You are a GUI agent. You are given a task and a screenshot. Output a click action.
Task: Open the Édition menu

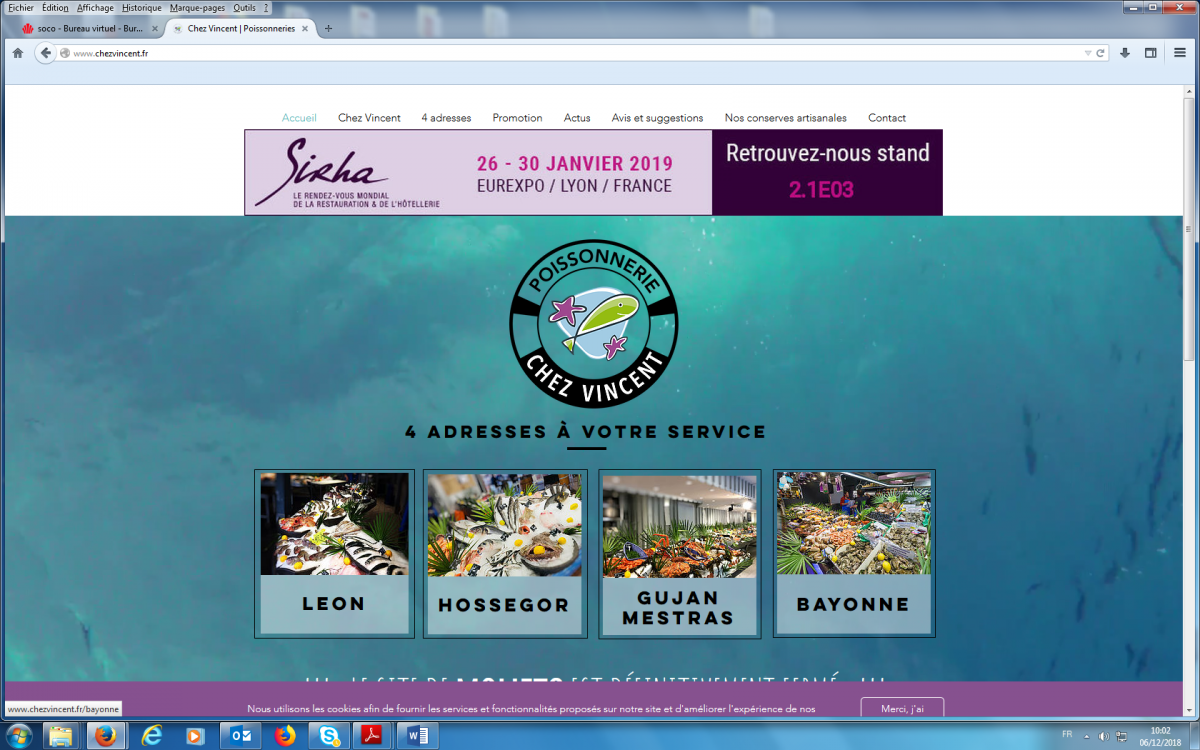click(55, 7)
